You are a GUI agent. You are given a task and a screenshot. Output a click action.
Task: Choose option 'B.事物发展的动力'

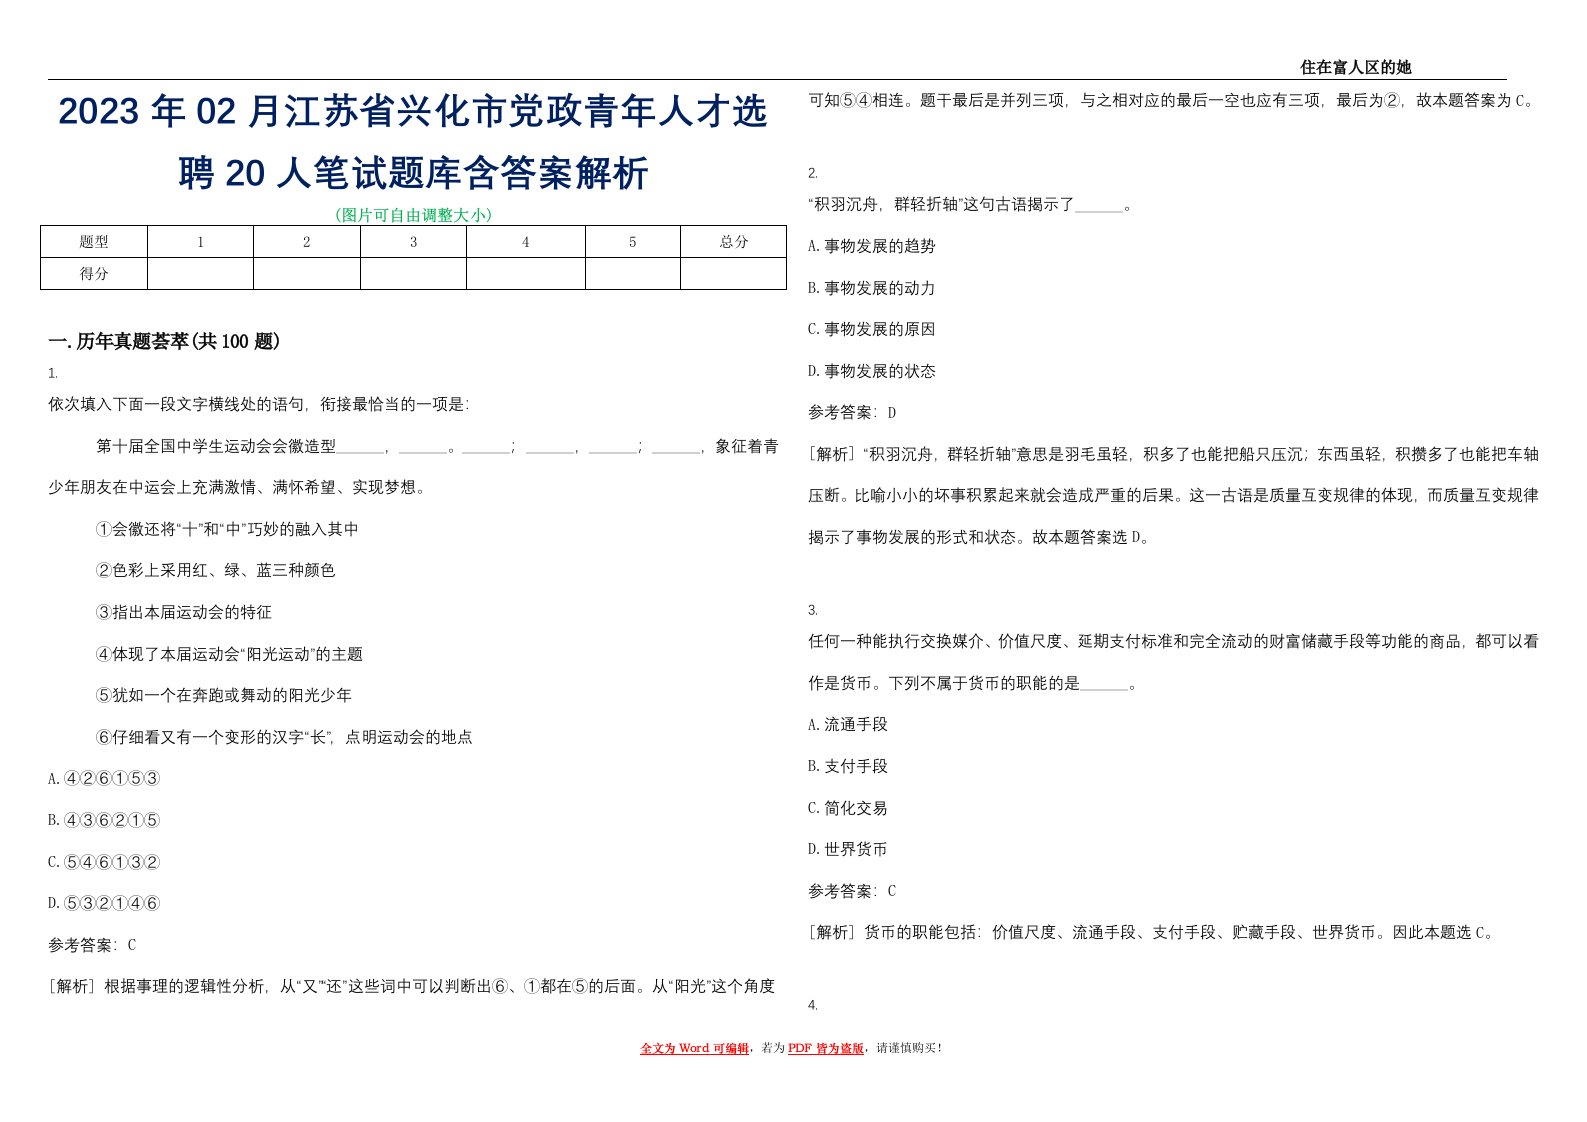point(872,288)
